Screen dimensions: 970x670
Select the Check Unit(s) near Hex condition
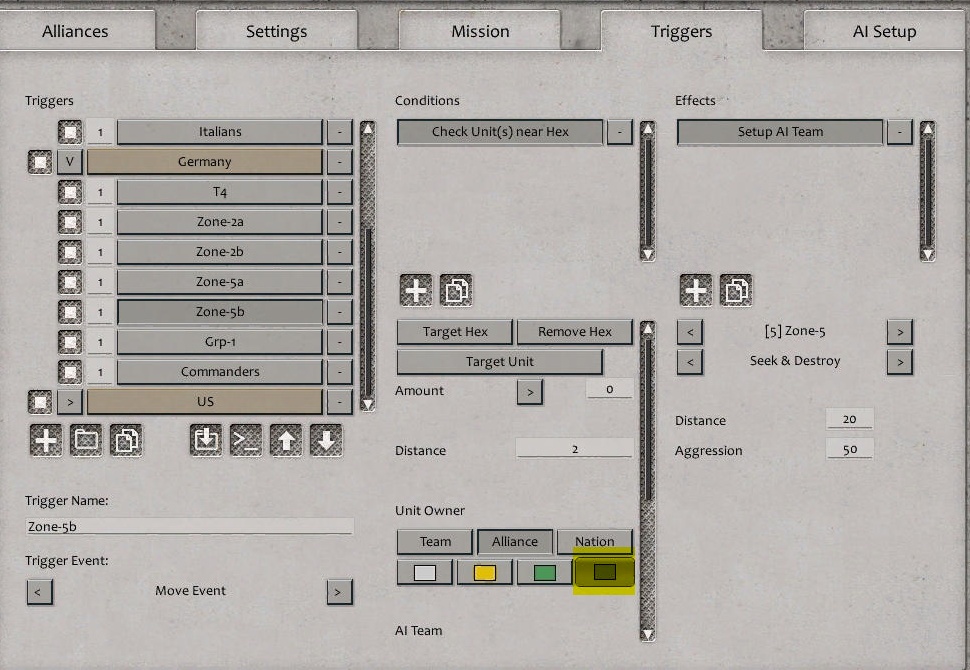pyautogui.click(x=500, y=132)
